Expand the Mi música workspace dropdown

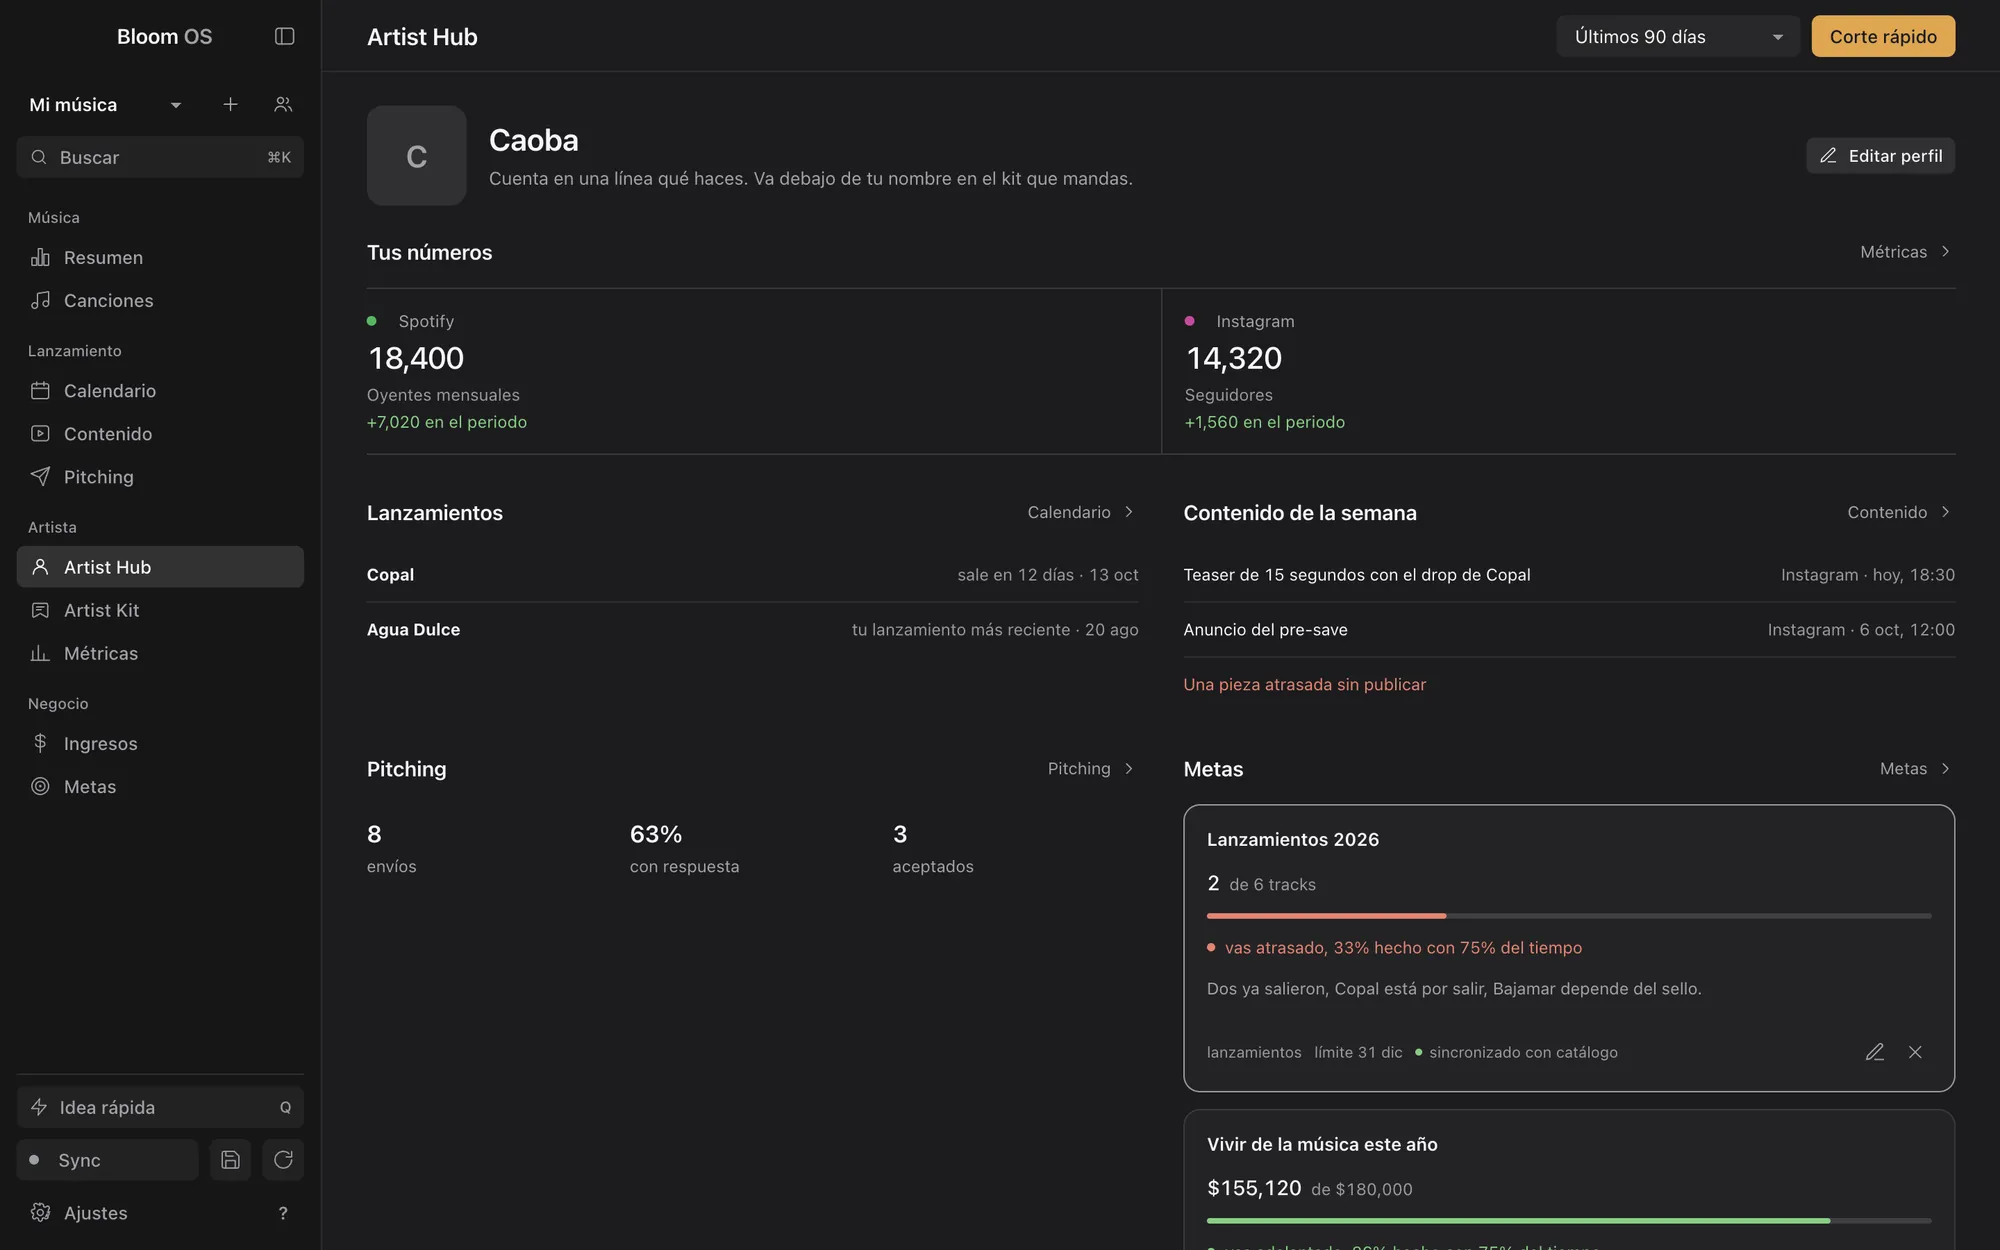tap(105, 105)
